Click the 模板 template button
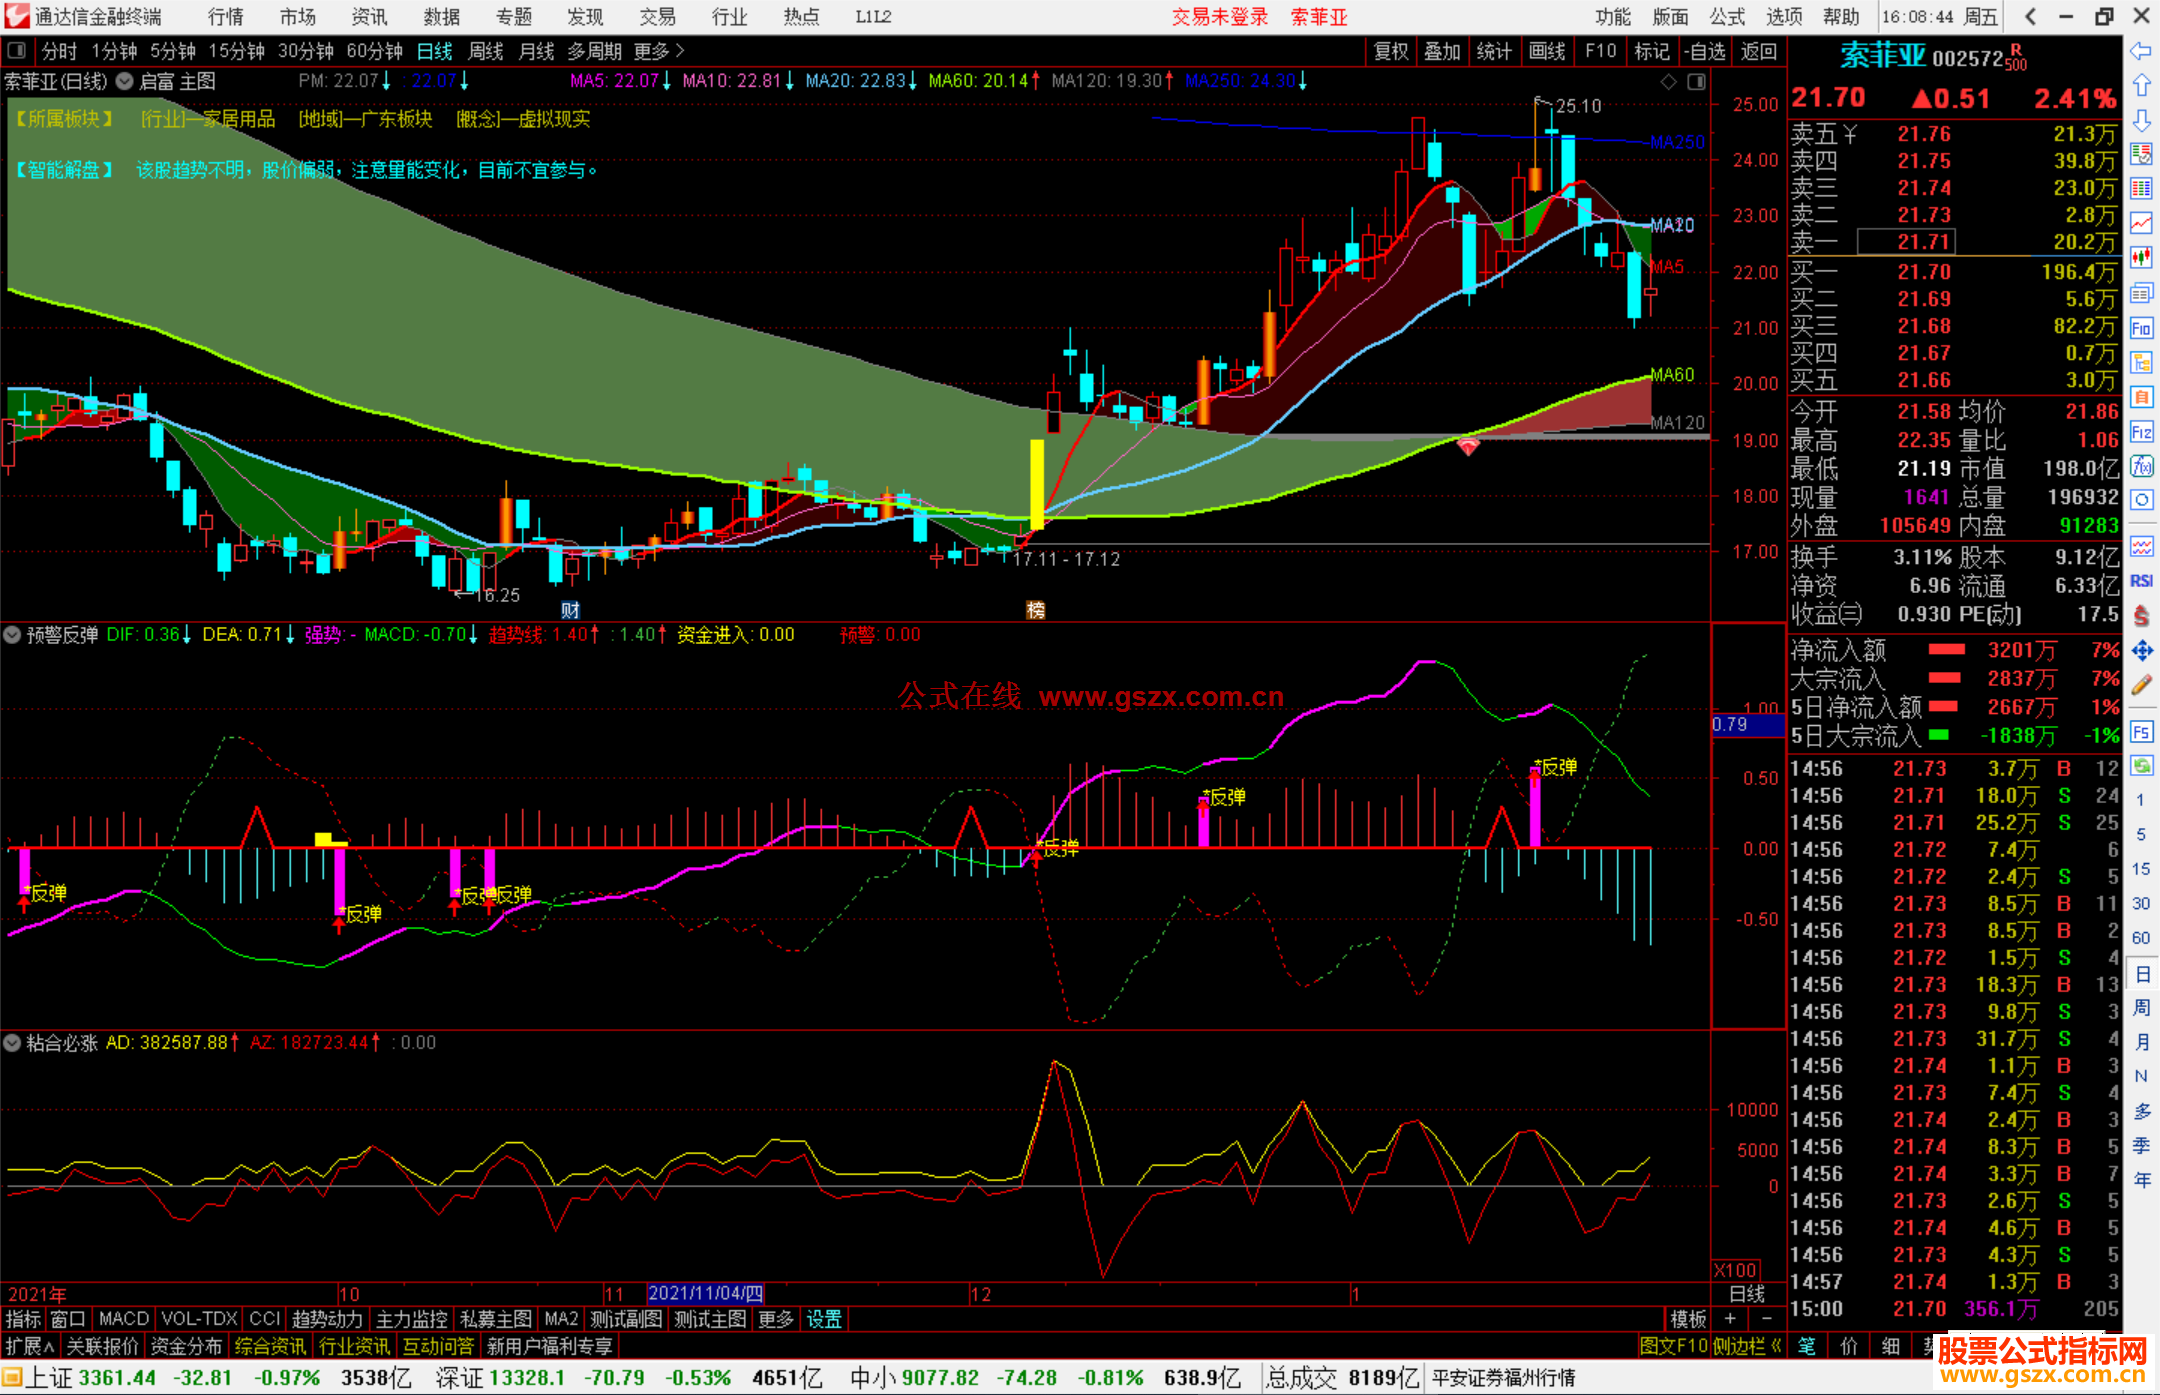The image size is (2160, 1395). tap(1688, 1319)
